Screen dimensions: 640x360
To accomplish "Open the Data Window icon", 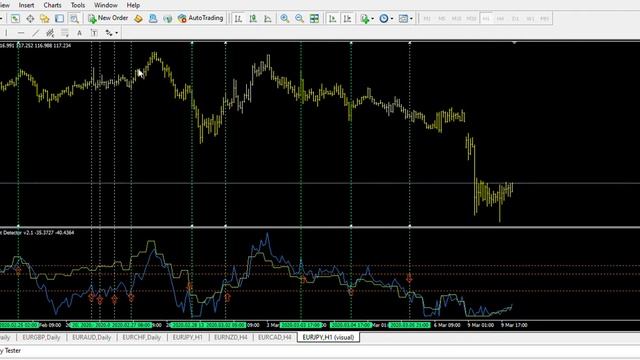I will pos(30,18).
